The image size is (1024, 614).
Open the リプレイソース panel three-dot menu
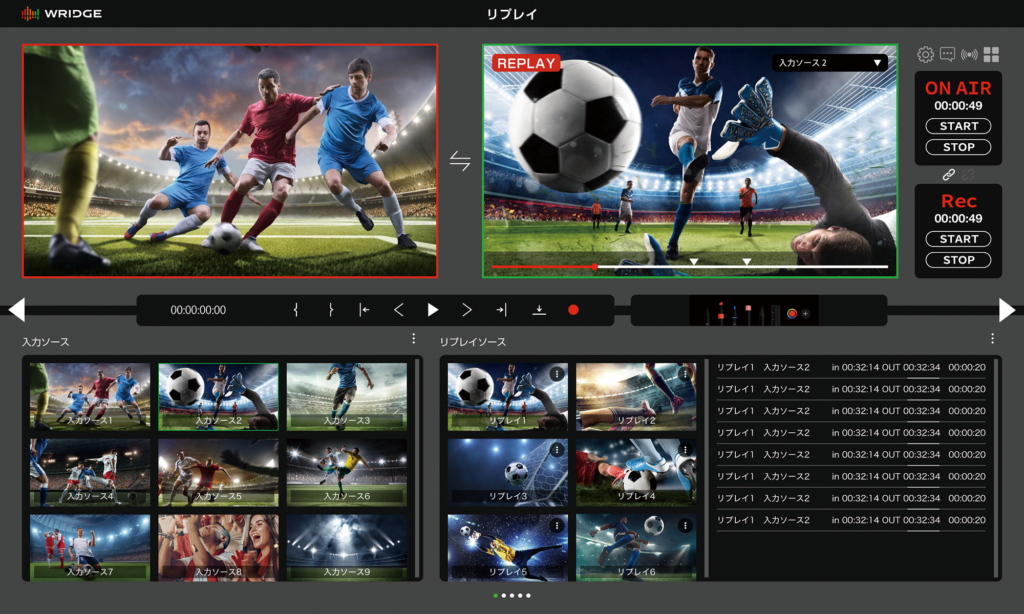coord(992,339)
